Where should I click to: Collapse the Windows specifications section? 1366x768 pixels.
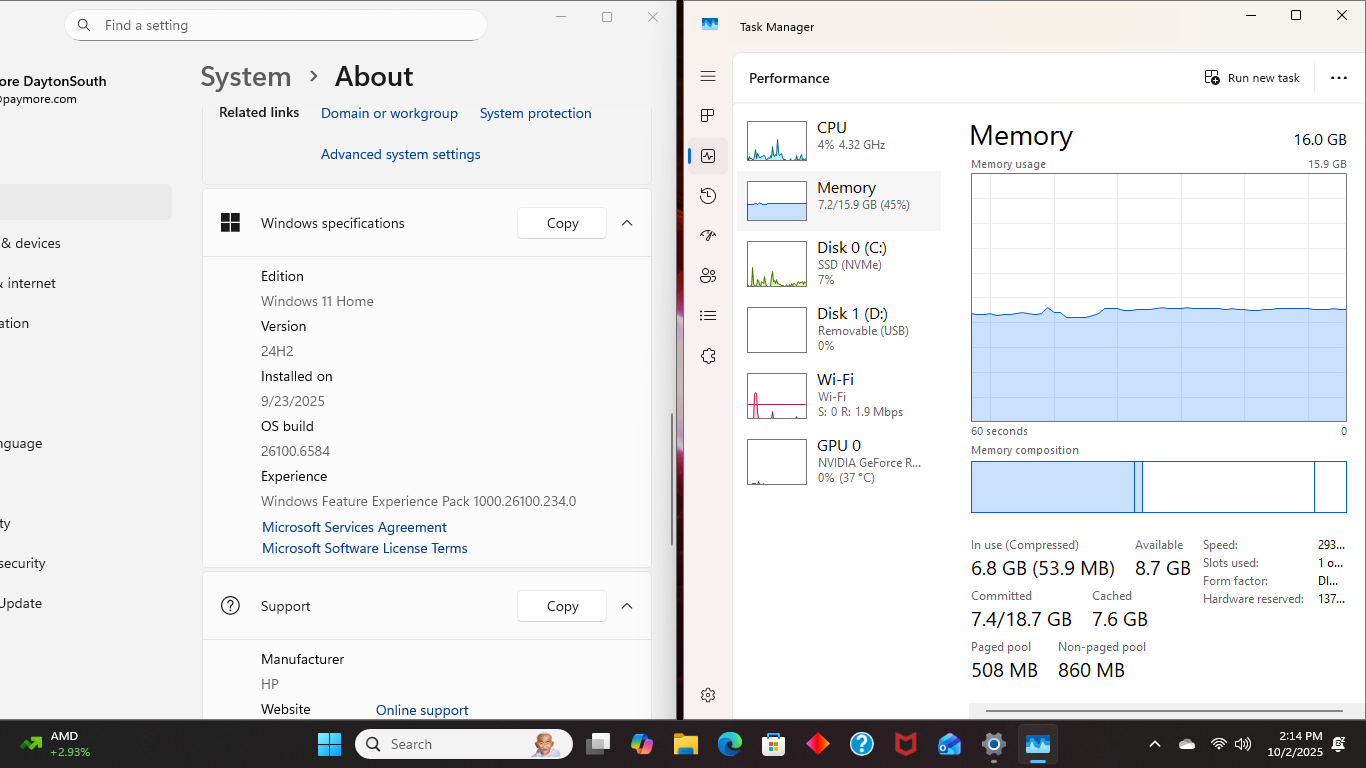pos(627,223)
